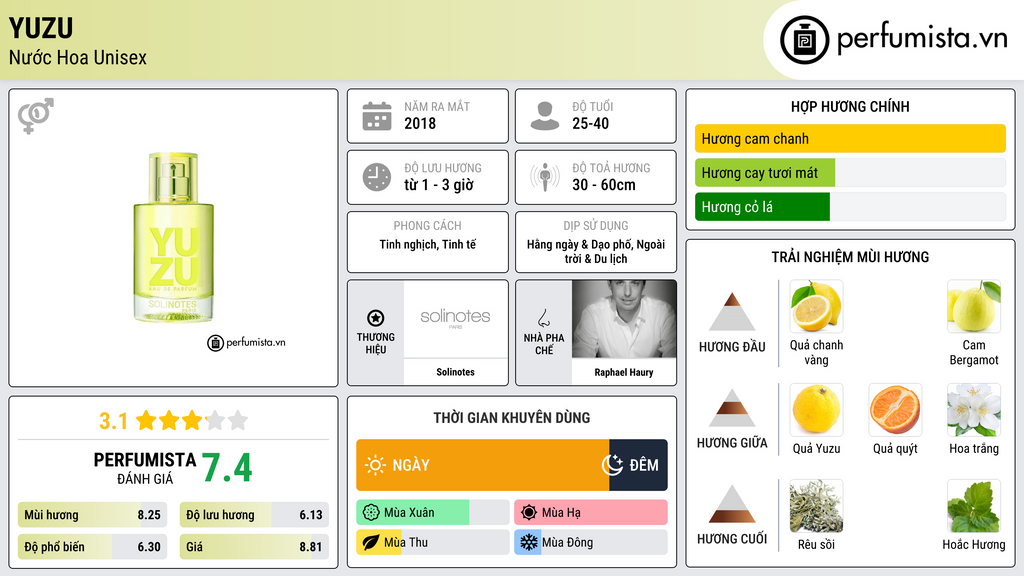Click the Raphael Haury perfumer photo
1024x576 pixels.
coord(624,319)
